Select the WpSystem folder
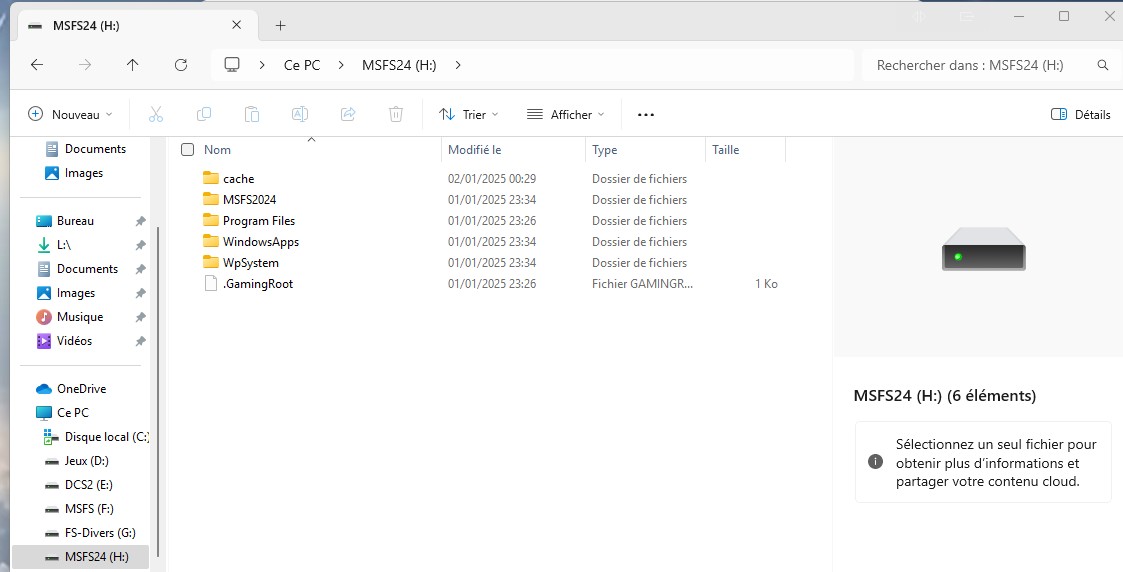The width and height of the screenshot is (1123, 572). 251,263
